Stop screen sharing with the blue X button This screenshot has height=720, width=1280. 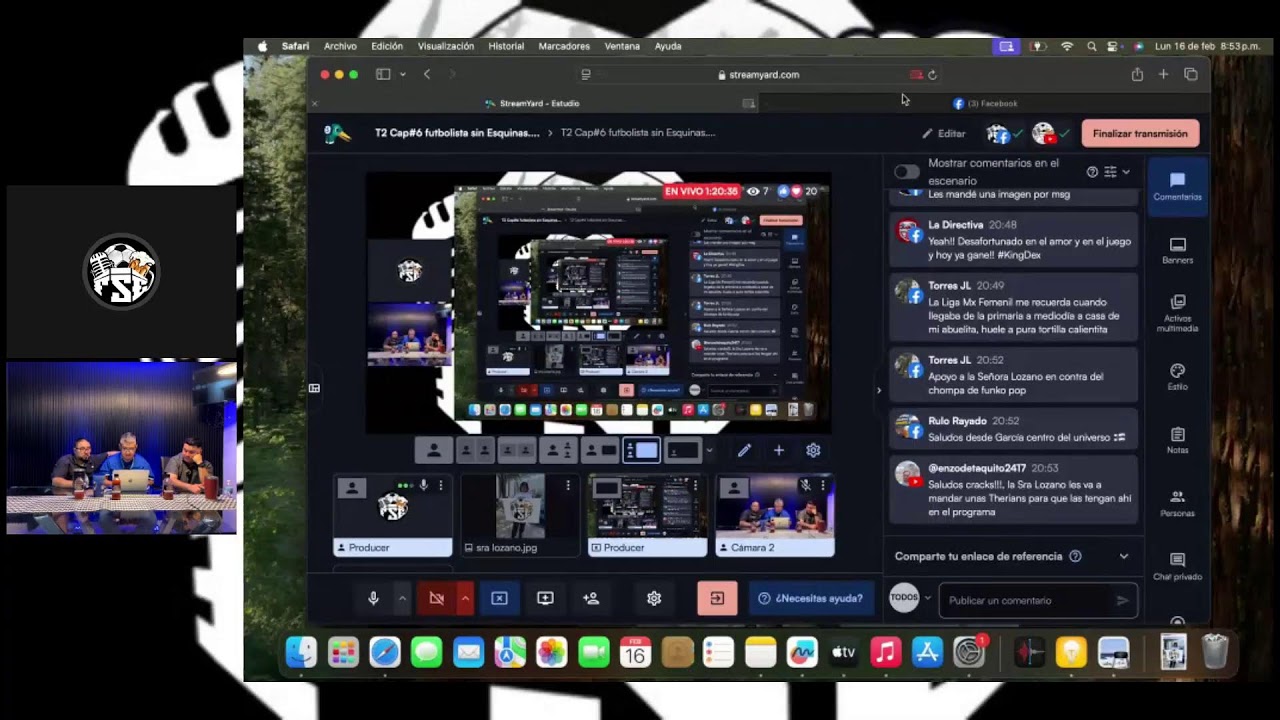[499, 598]
